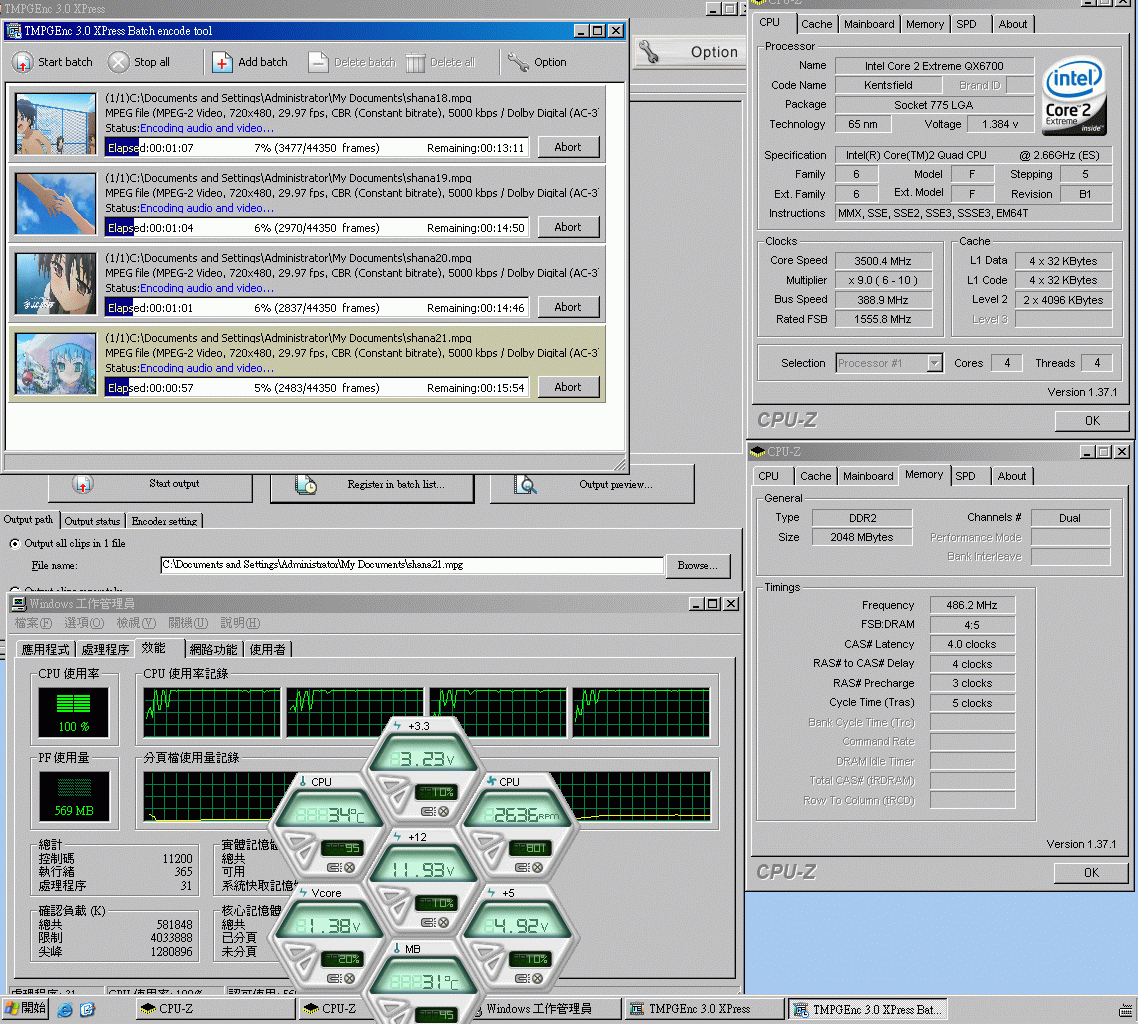
Task: Click the Register in batch list icon
Action: [306, 484]
